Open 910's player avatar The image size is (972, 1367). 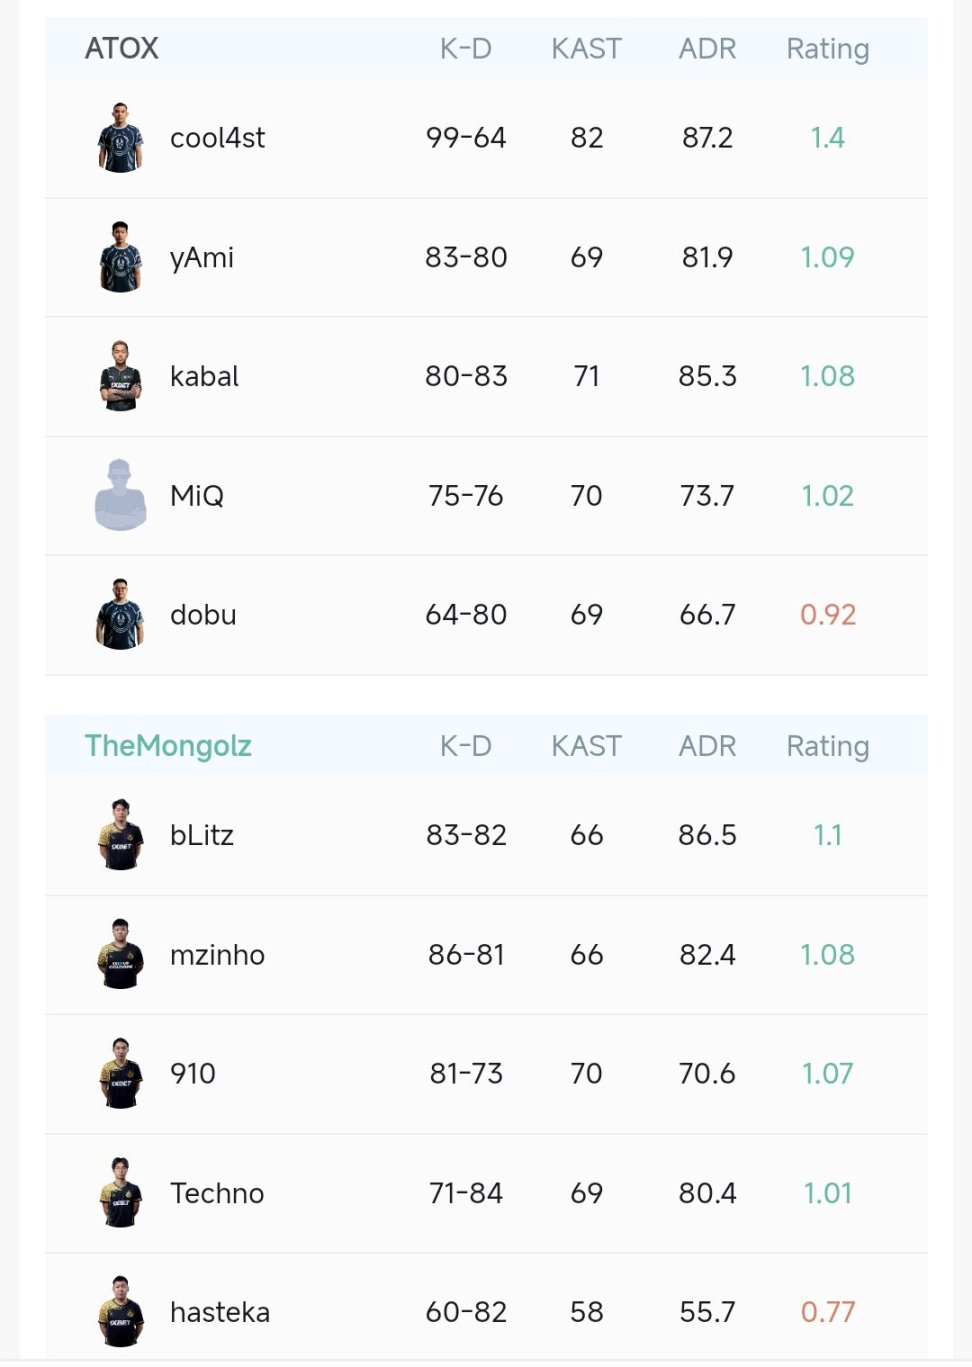tap(120, 1073)
